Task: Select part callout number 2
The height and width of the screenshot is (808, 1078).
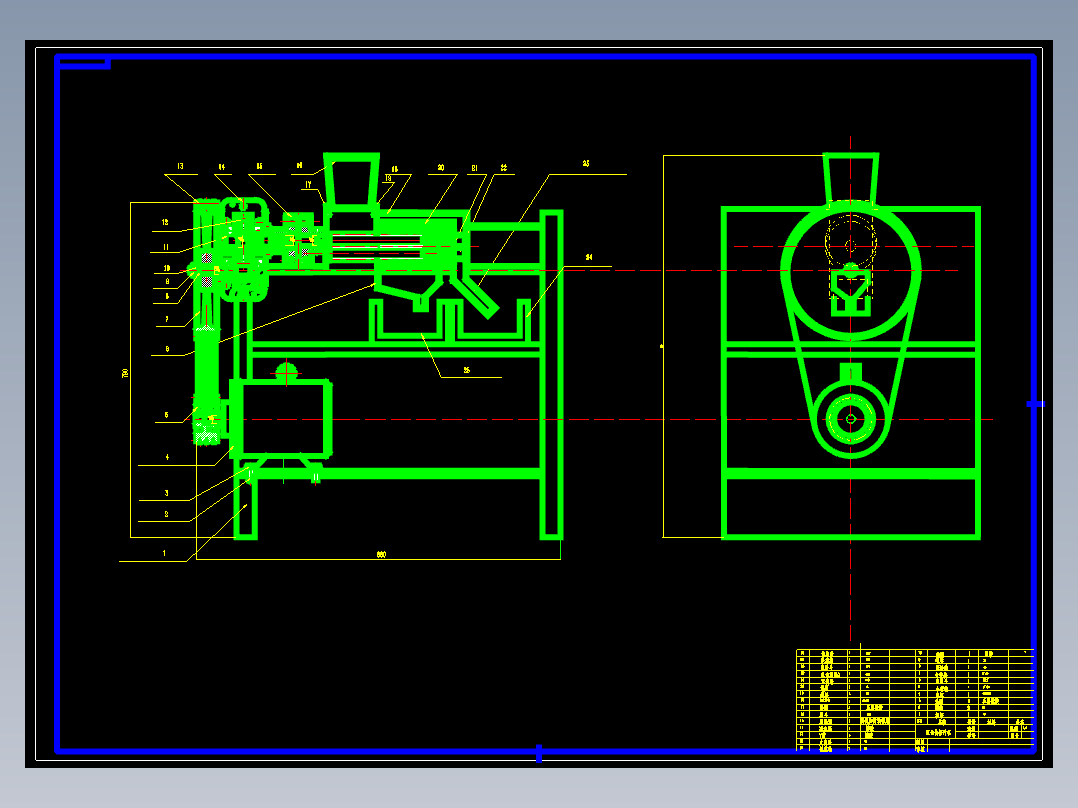Action: coord(166,514)
